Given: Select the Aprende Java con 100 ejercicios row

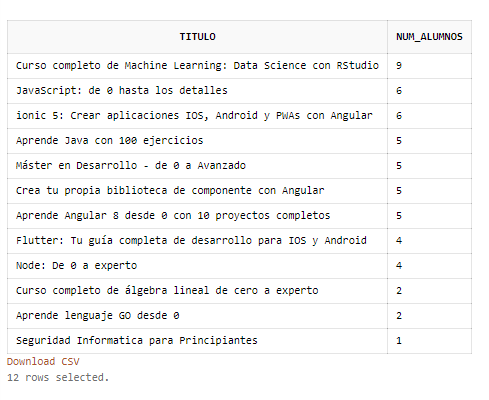Looking at the screenshot, I should pyautogui.click(x=239, y=141).
